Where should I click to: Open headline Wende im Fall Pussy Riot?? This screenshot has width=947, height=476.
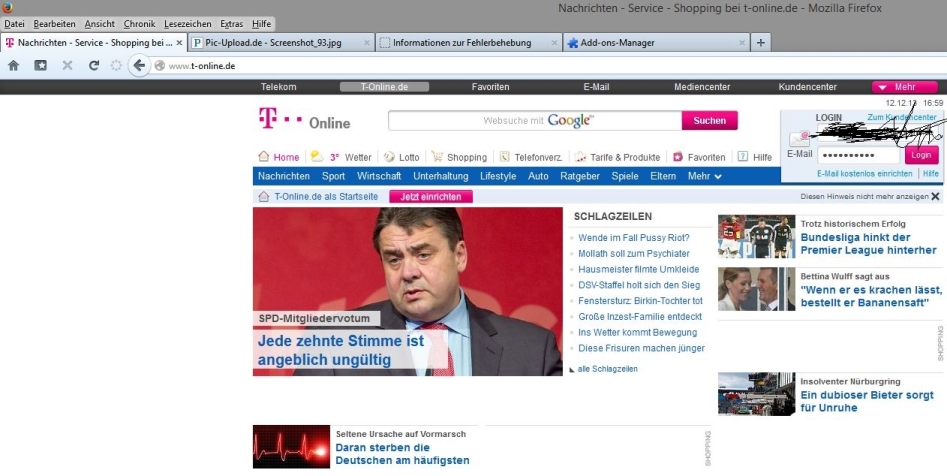pyautogui.click(x=634, y=238)
